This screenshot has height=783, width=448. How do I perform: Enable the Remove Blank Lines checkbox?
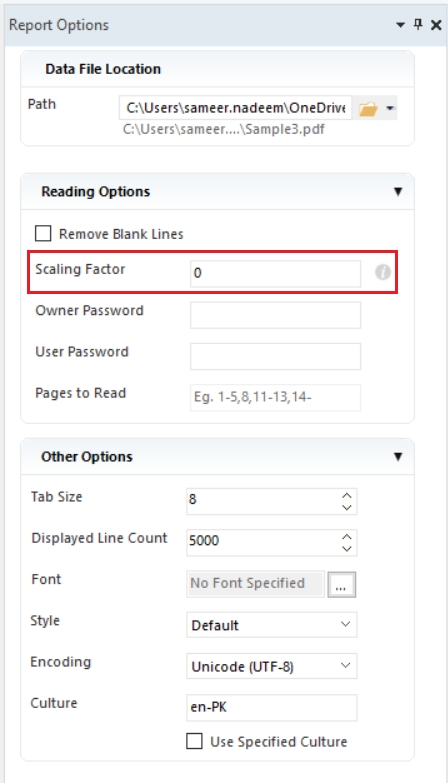43,233
